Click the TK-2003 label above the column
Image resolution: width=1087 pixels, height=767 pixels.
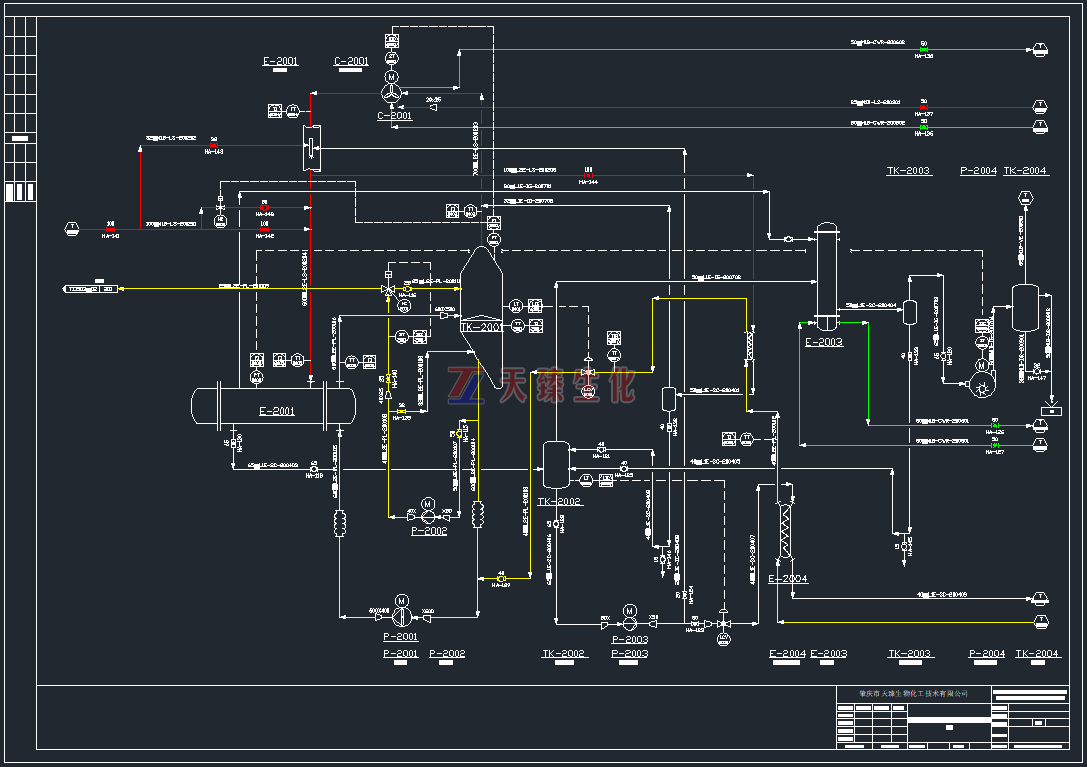coord(908,171)
